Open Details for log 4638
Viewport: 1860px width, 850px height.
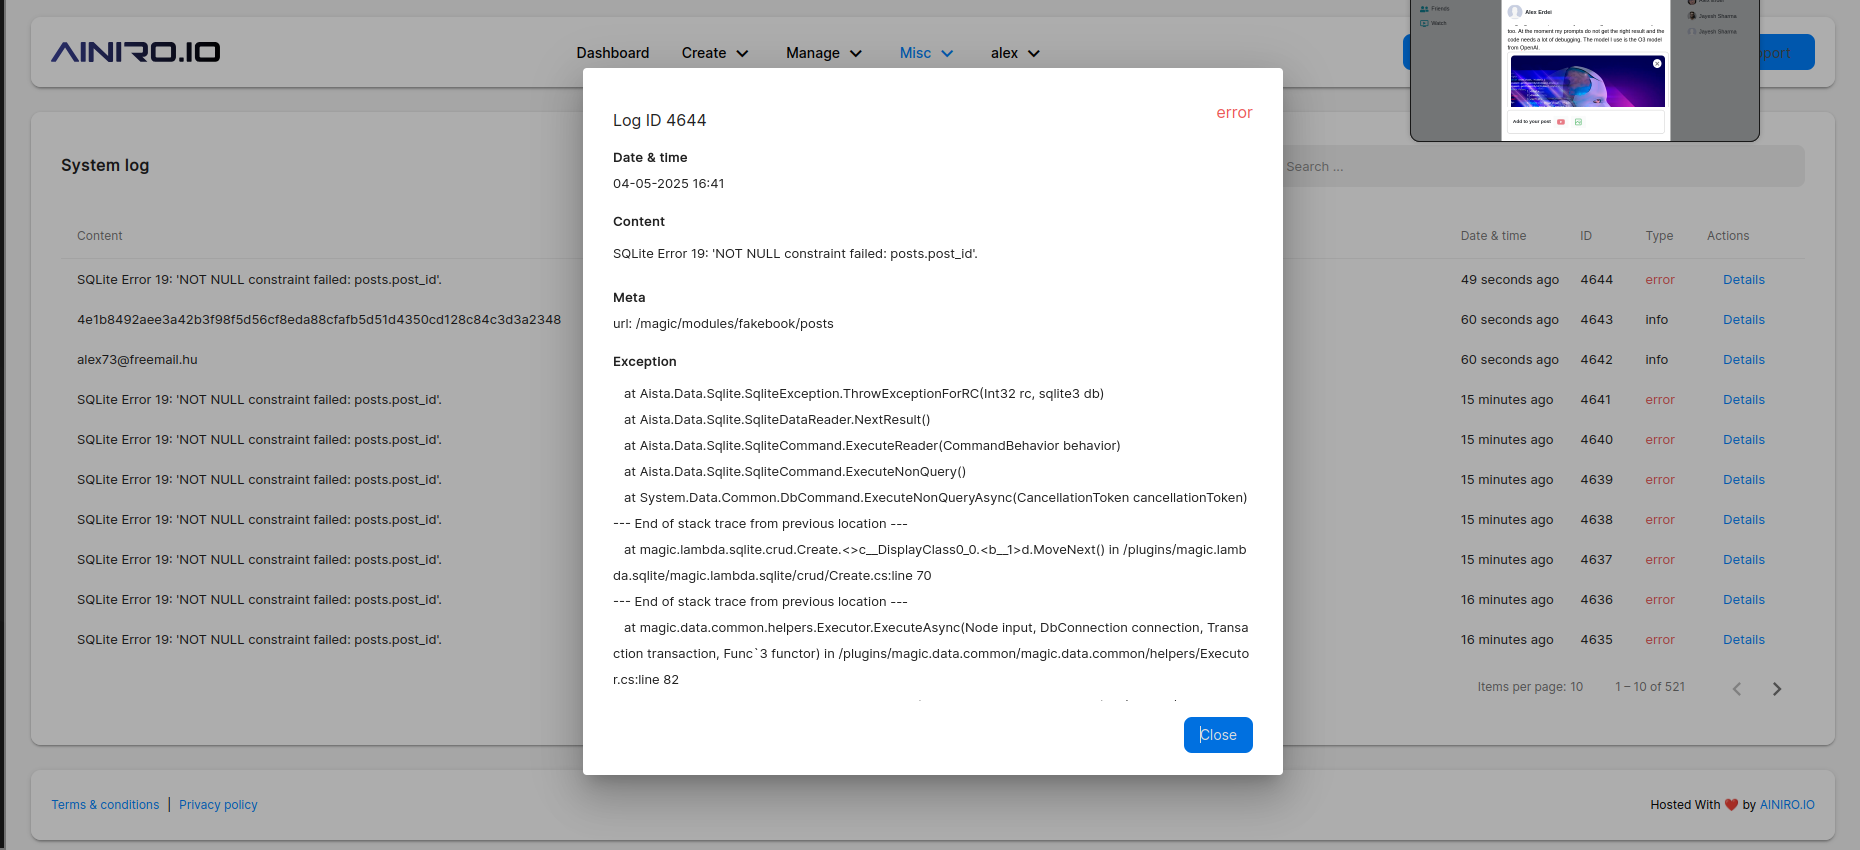pos(1743,520)
